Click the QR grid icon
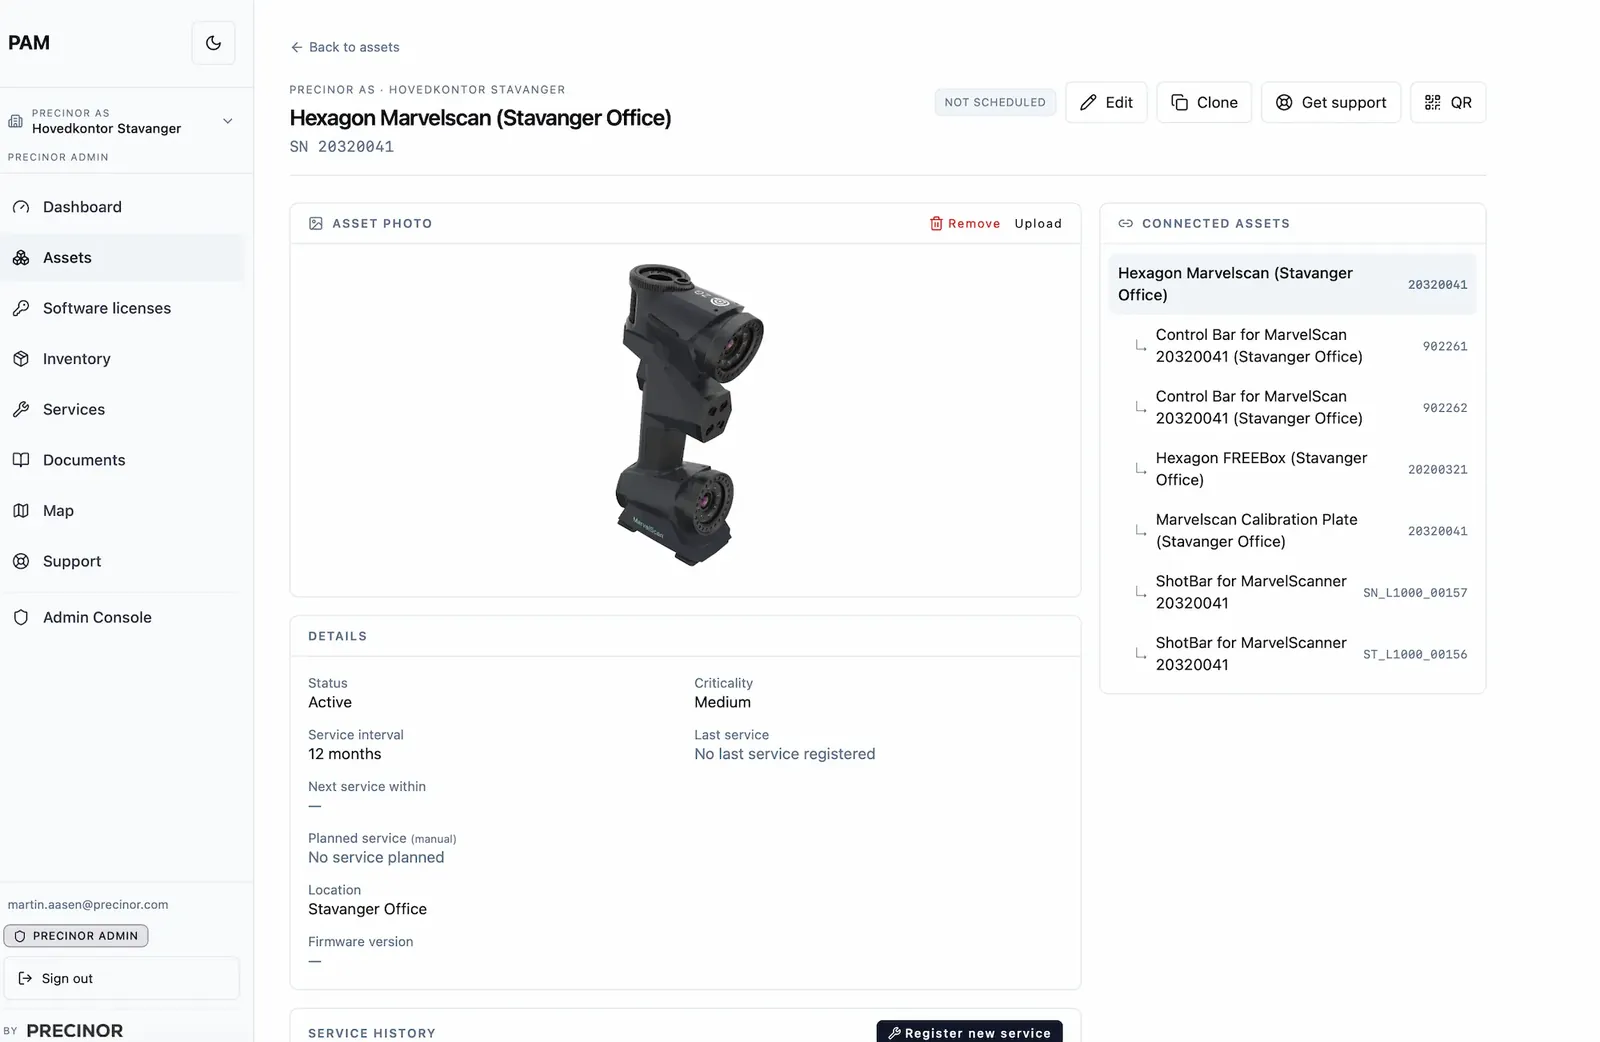The width and height of the screenshot is (1600, 1042). 1433,102
